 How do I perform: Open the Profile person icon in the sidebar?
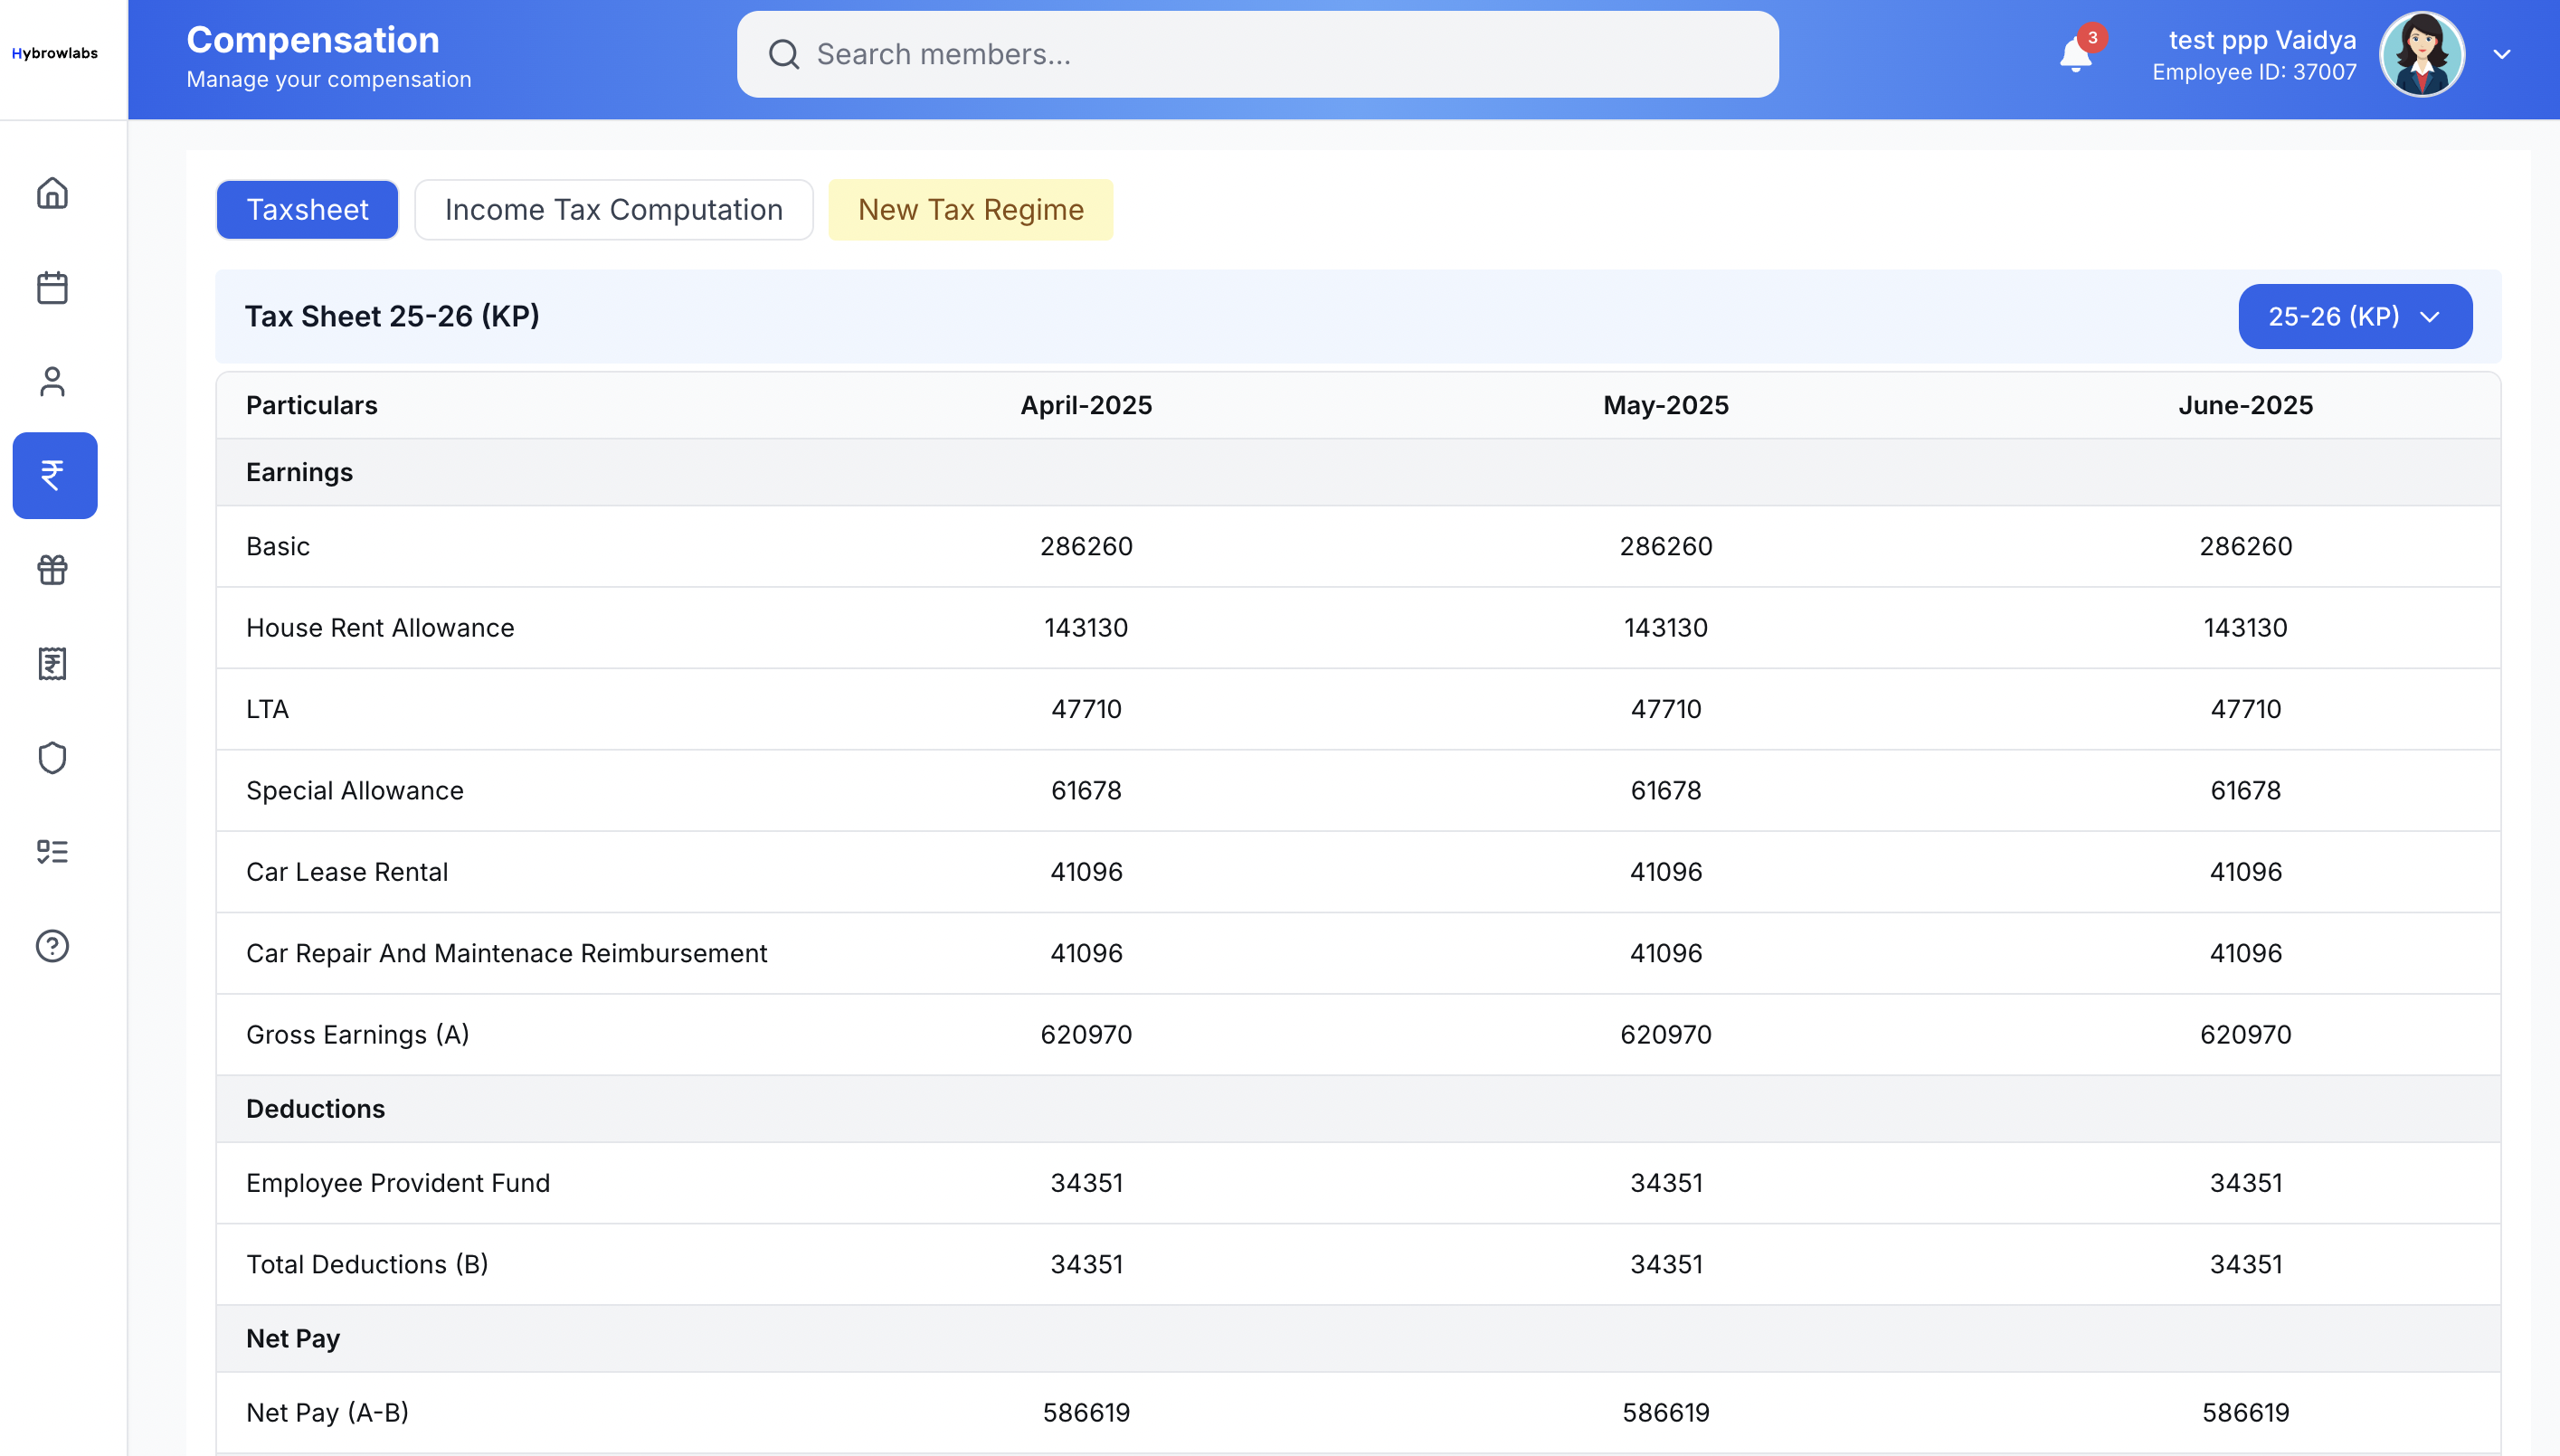(52, 381)
